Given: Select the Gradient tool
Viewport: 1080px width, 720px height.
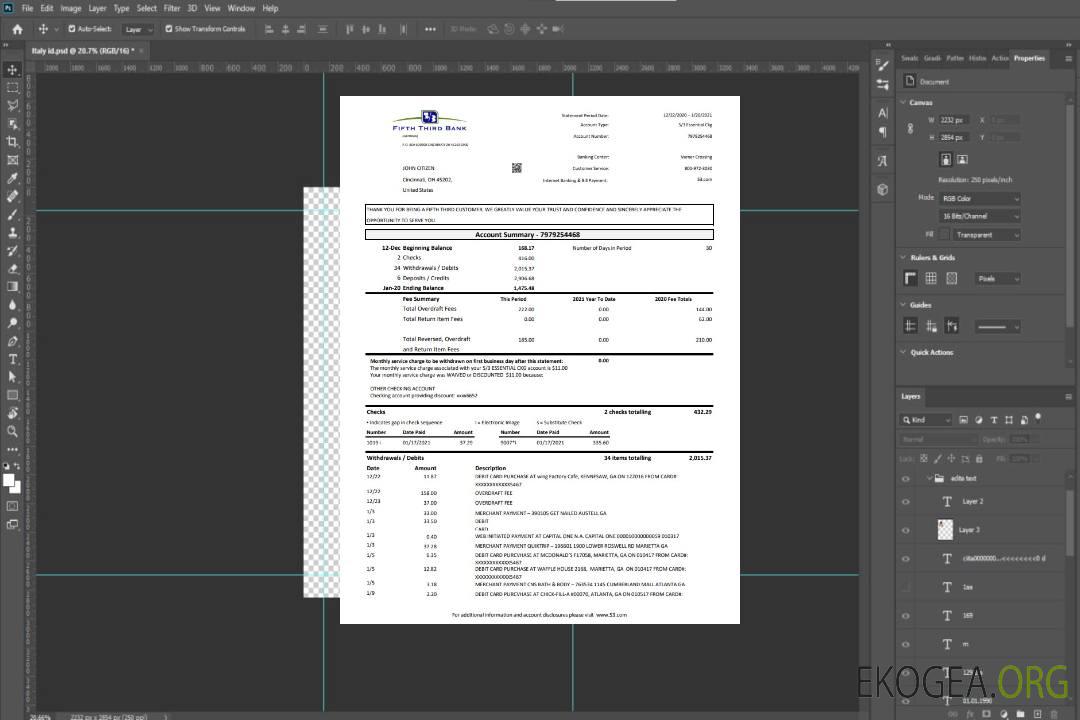Looking at the screenshot, I should (12, 287).
